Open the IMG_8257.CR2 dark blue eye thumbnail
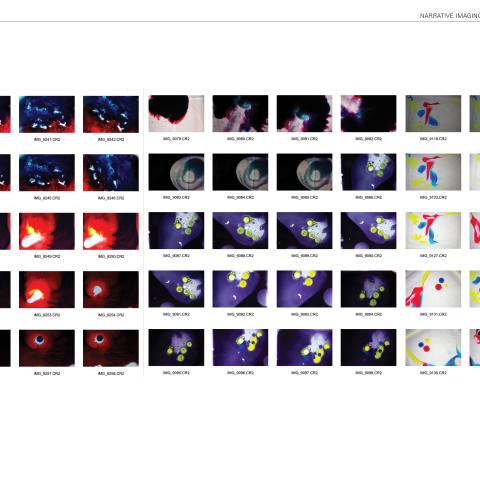Screen dimensions: 480x480 point(47,348)
